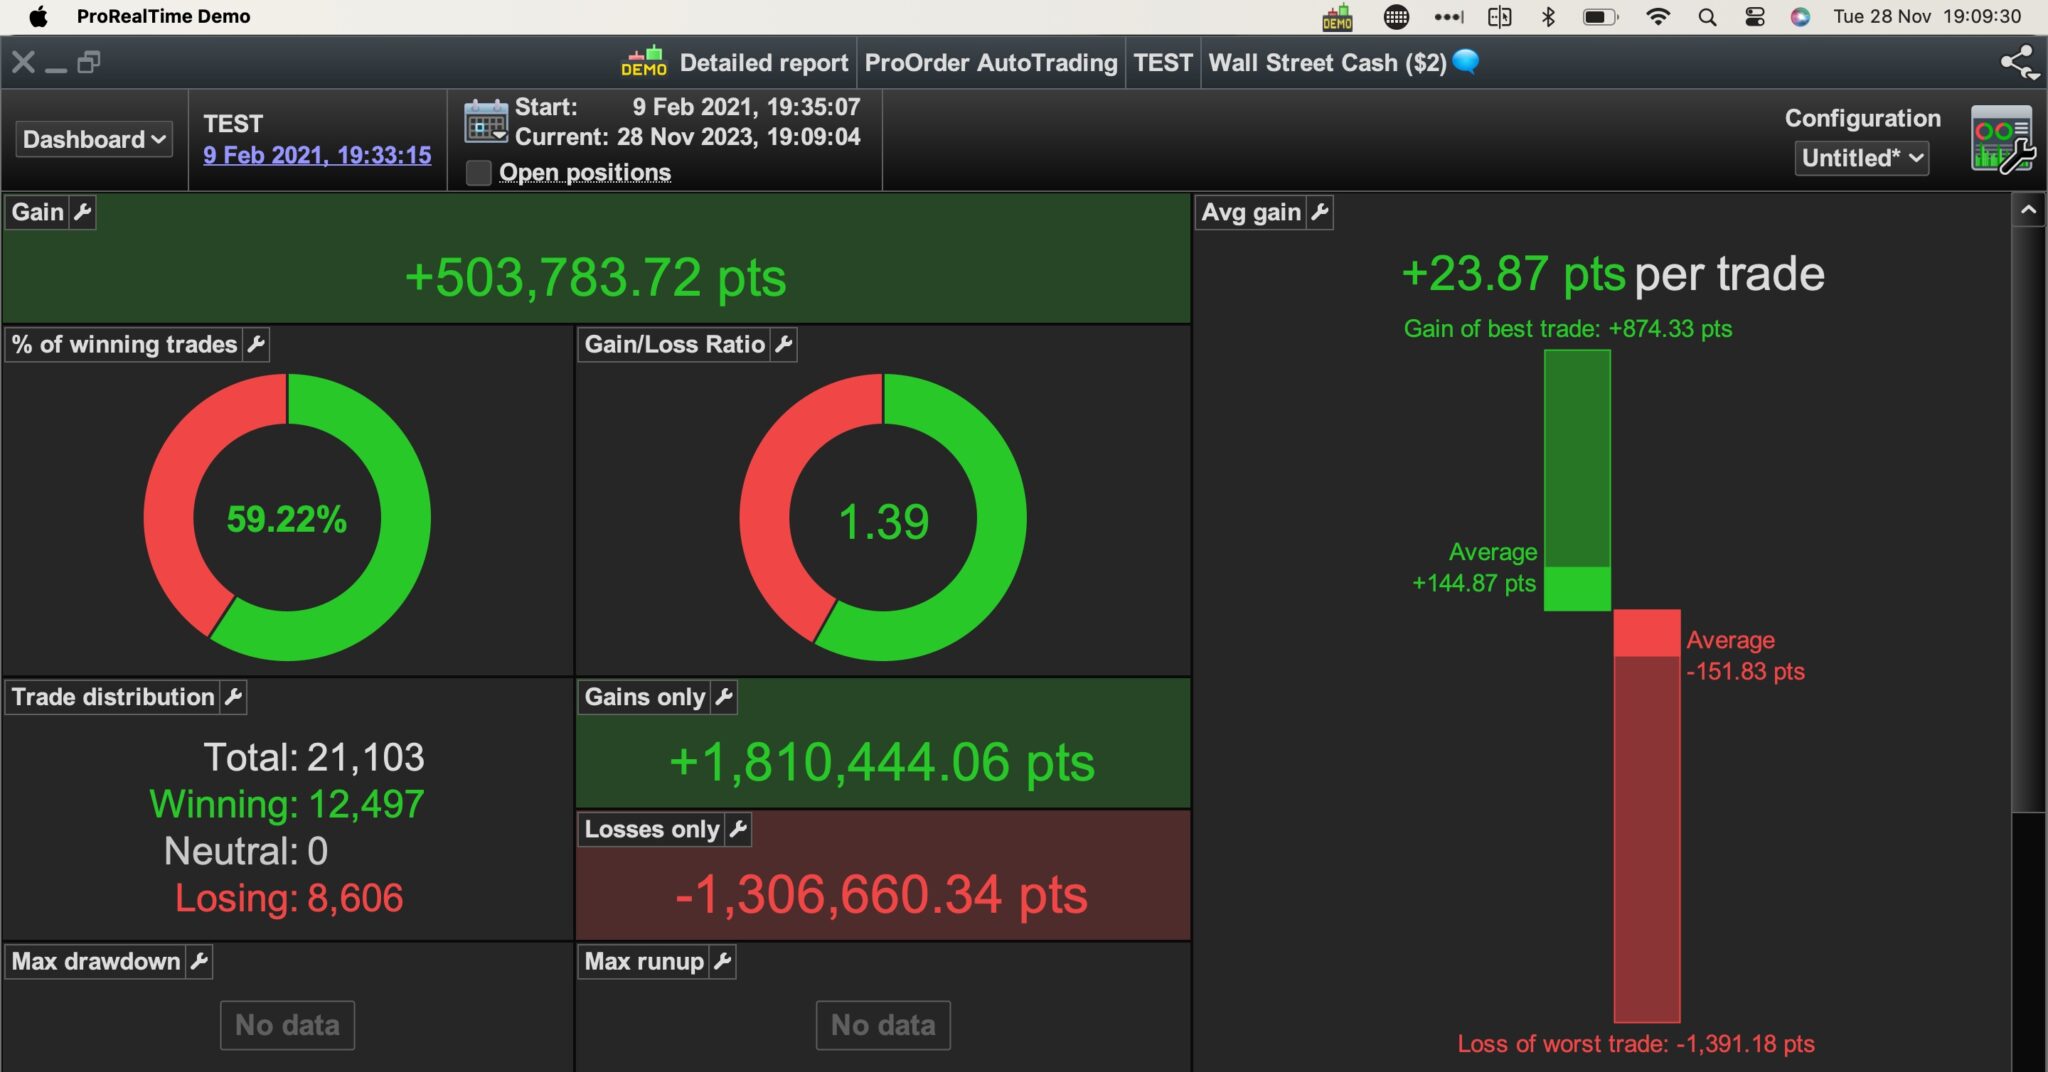The width and height of the screenshot is (2048, 1072).
Task: Open macOS Control Center icon
Action: coord(1755,17)
